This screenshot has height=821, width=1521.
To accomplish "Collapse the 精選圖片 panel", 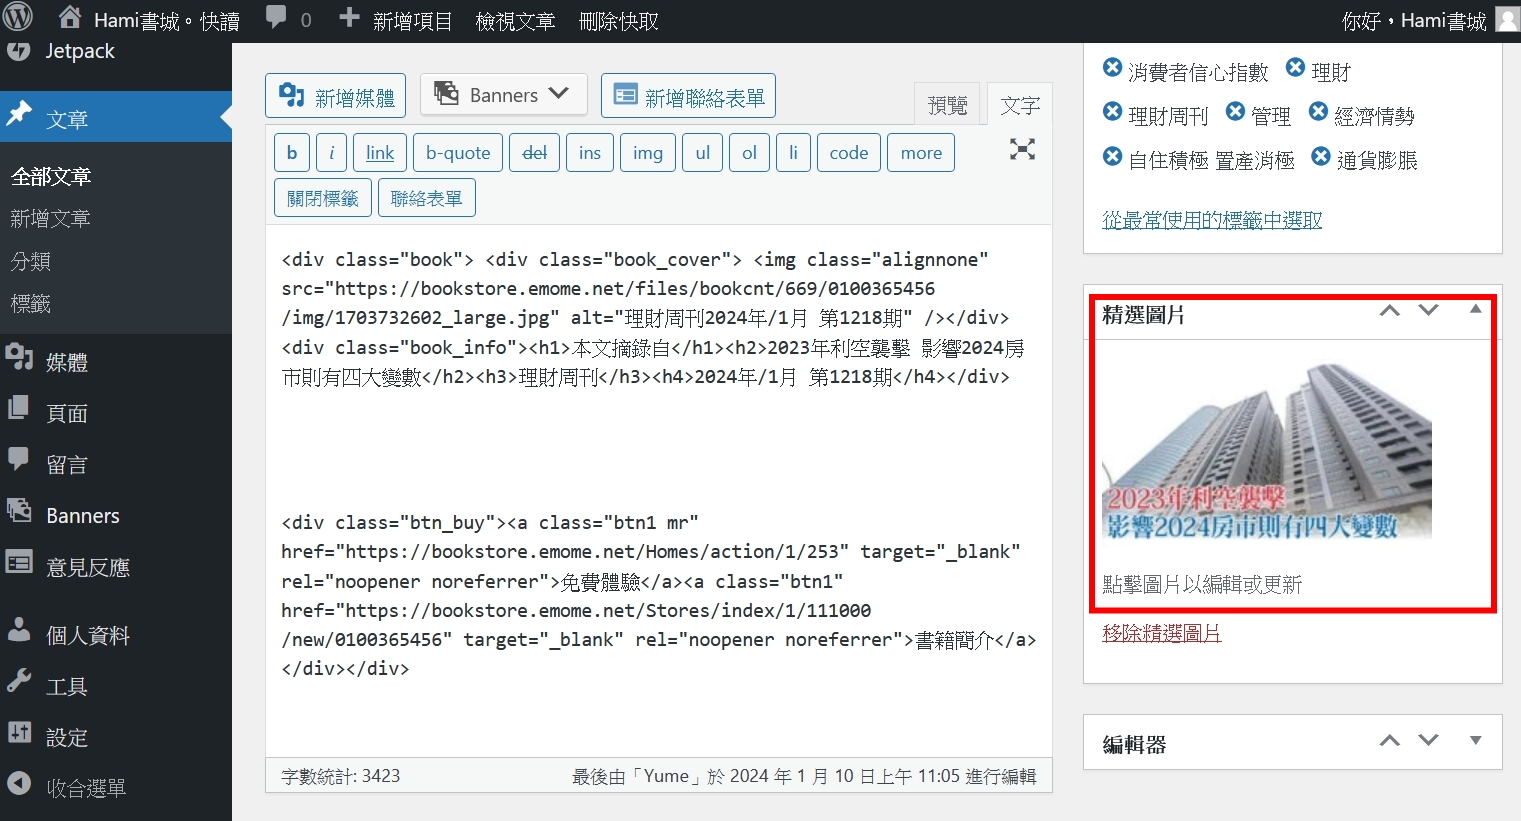I will pos(1475,310).
